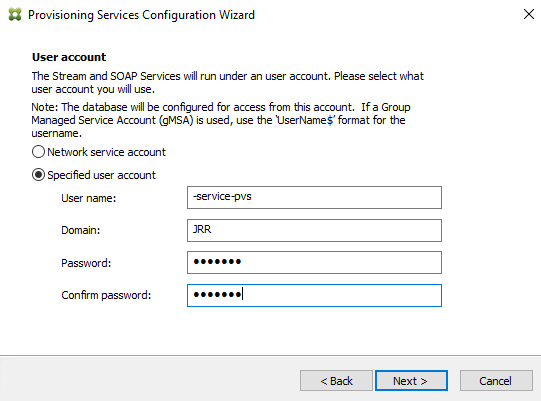The height and width of the screenshot is (401, 541).
Task: Click the Note paragraph about gMSA accounts
Action: [x=221, y=120]
